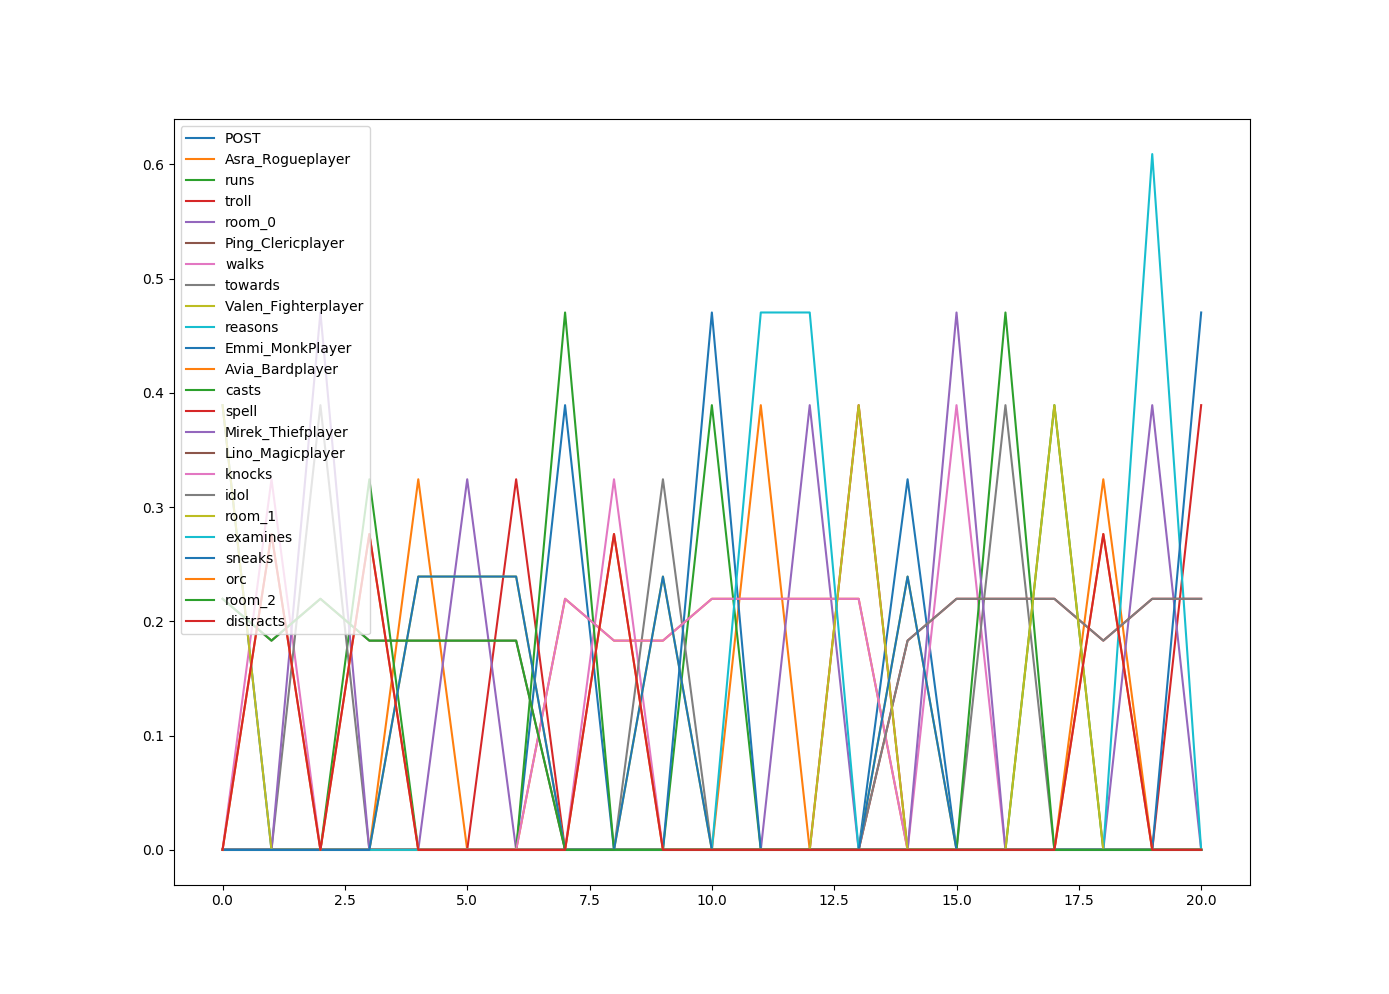
Task: Click the flat cyan plateau between x=11 and 12
Action: [x=785, y=312]
